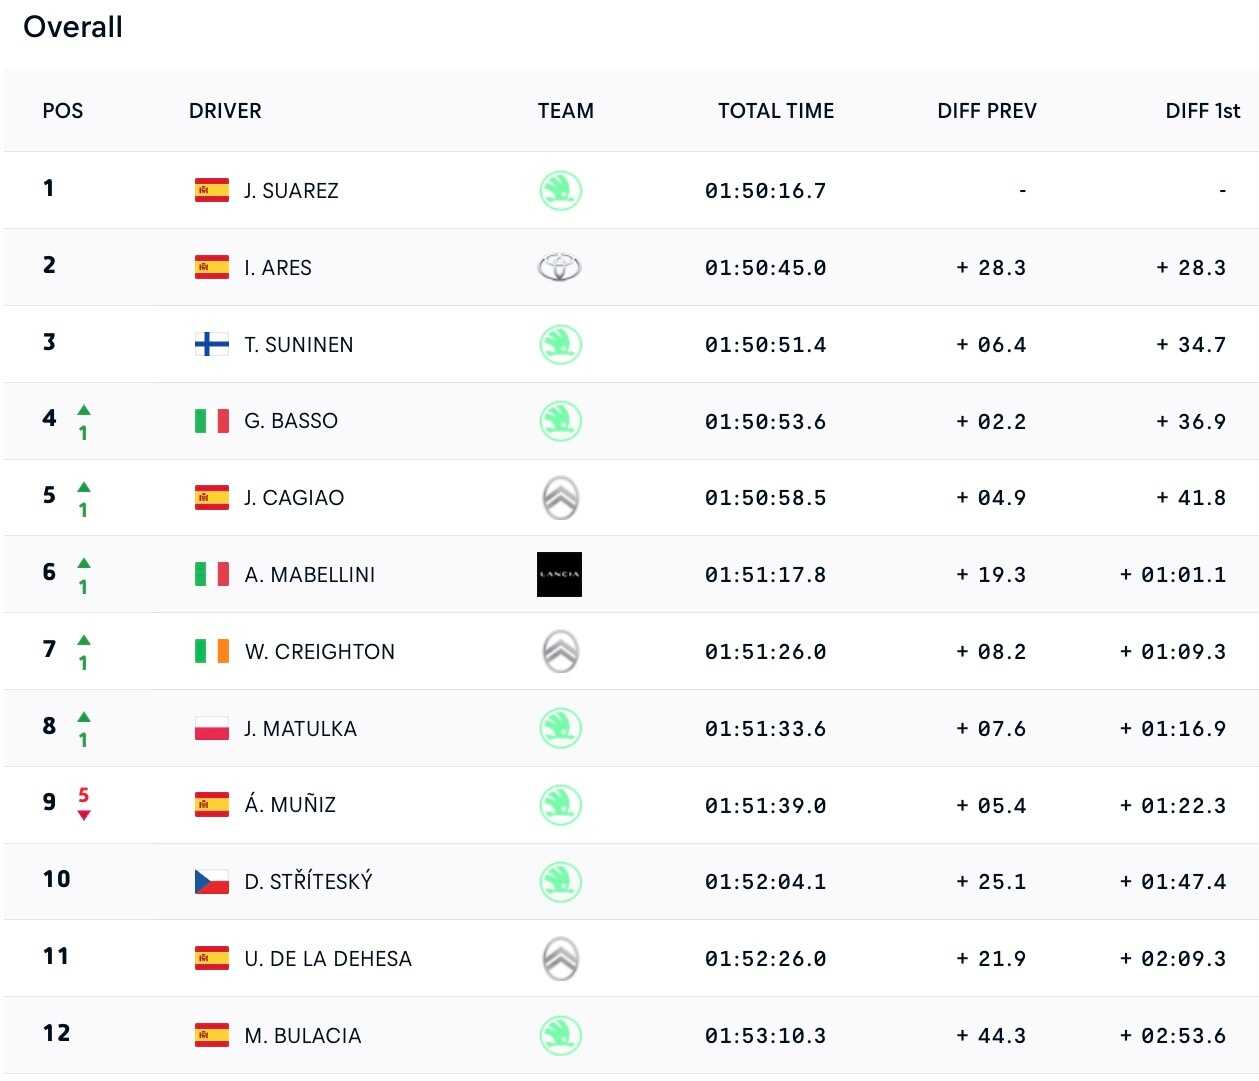This screenshot has height=1081, width=1259.
Task: Click the Lancia logo in Mabellini's row
Action: [559, 574]
